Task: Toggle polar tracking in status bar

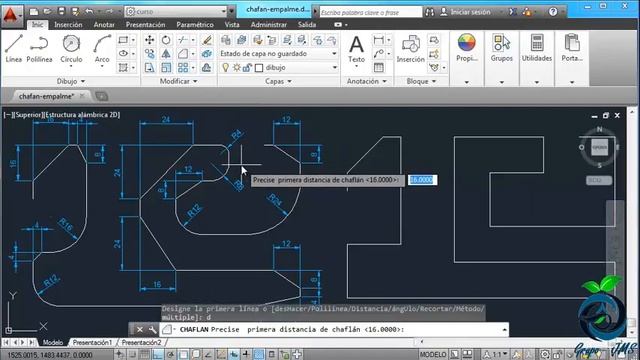Action: (171, 354)
